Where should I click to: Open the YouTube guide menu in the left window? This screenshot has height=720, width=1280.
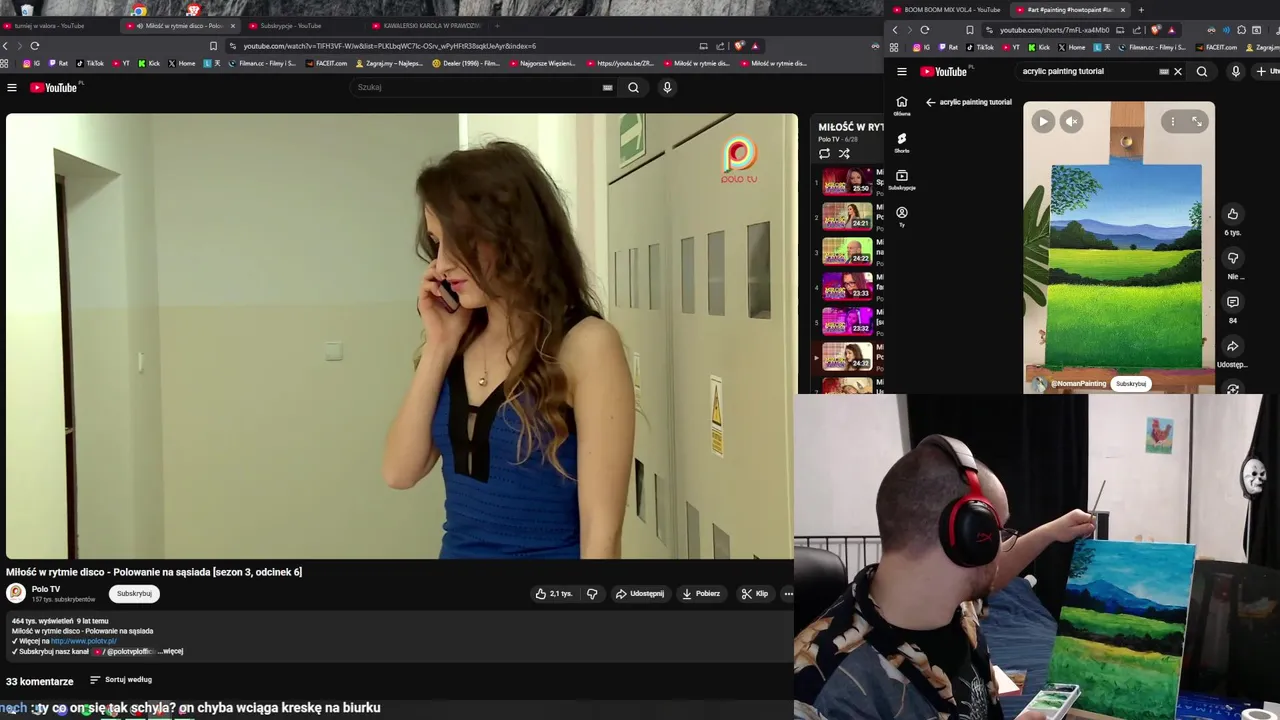(x=12, y=88)
